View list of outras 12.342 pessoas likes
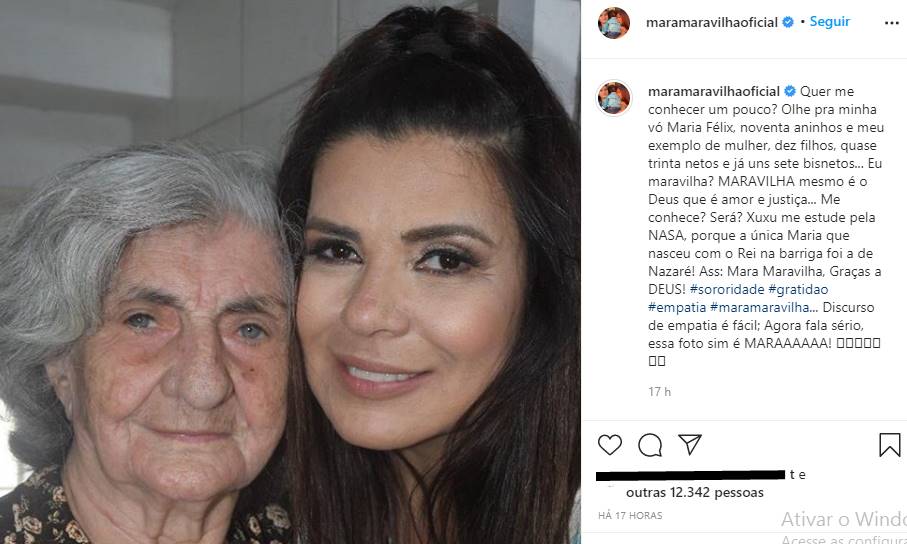 [x=695, y=492]
